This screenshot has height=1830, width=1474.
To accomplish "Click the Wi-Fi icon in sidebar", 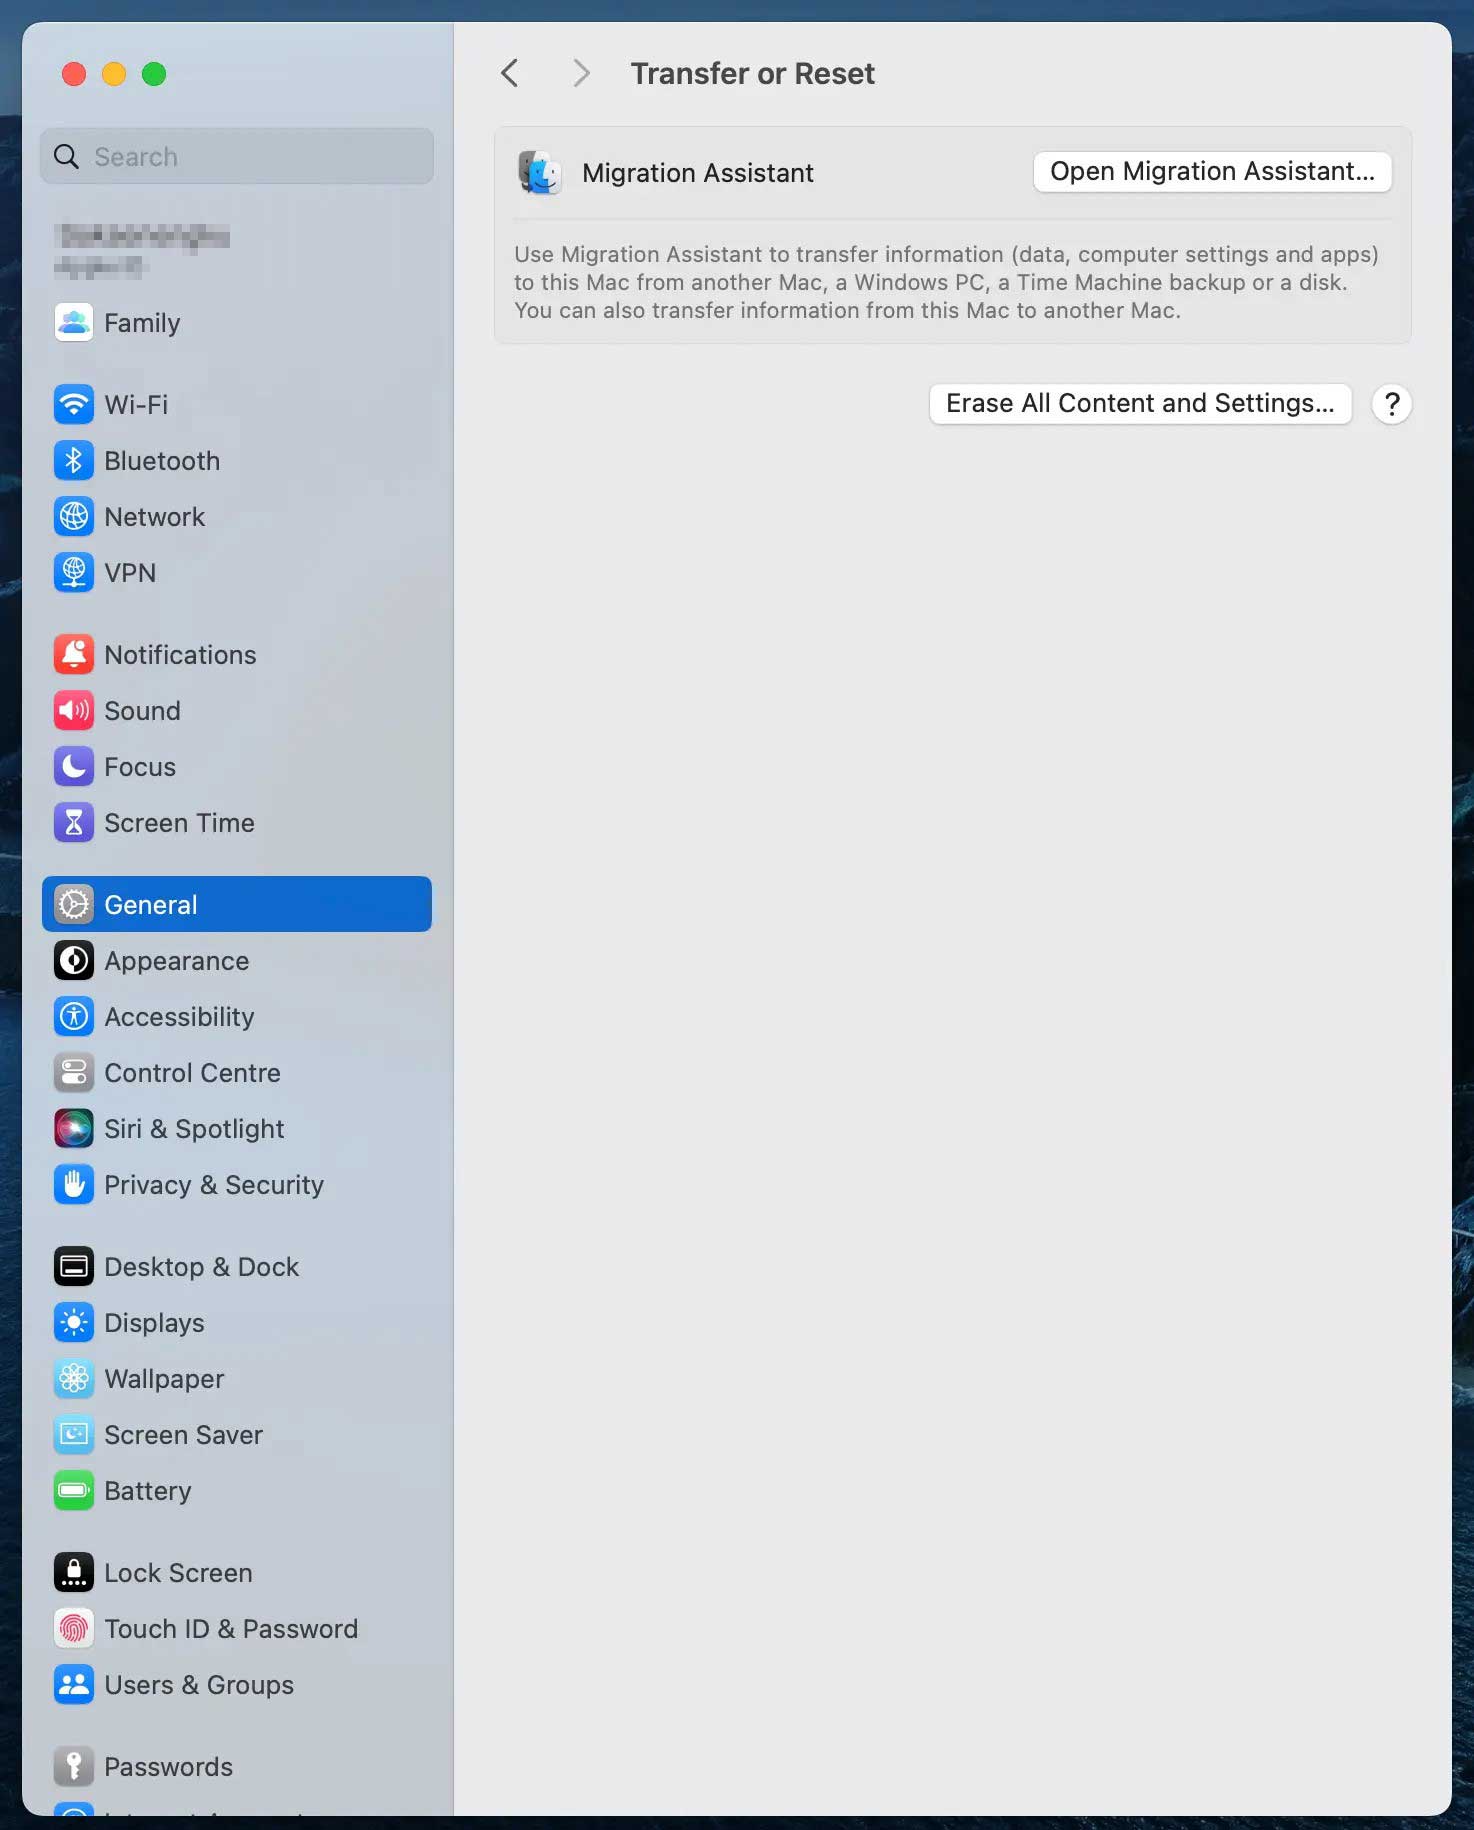I will coord(74,405).
